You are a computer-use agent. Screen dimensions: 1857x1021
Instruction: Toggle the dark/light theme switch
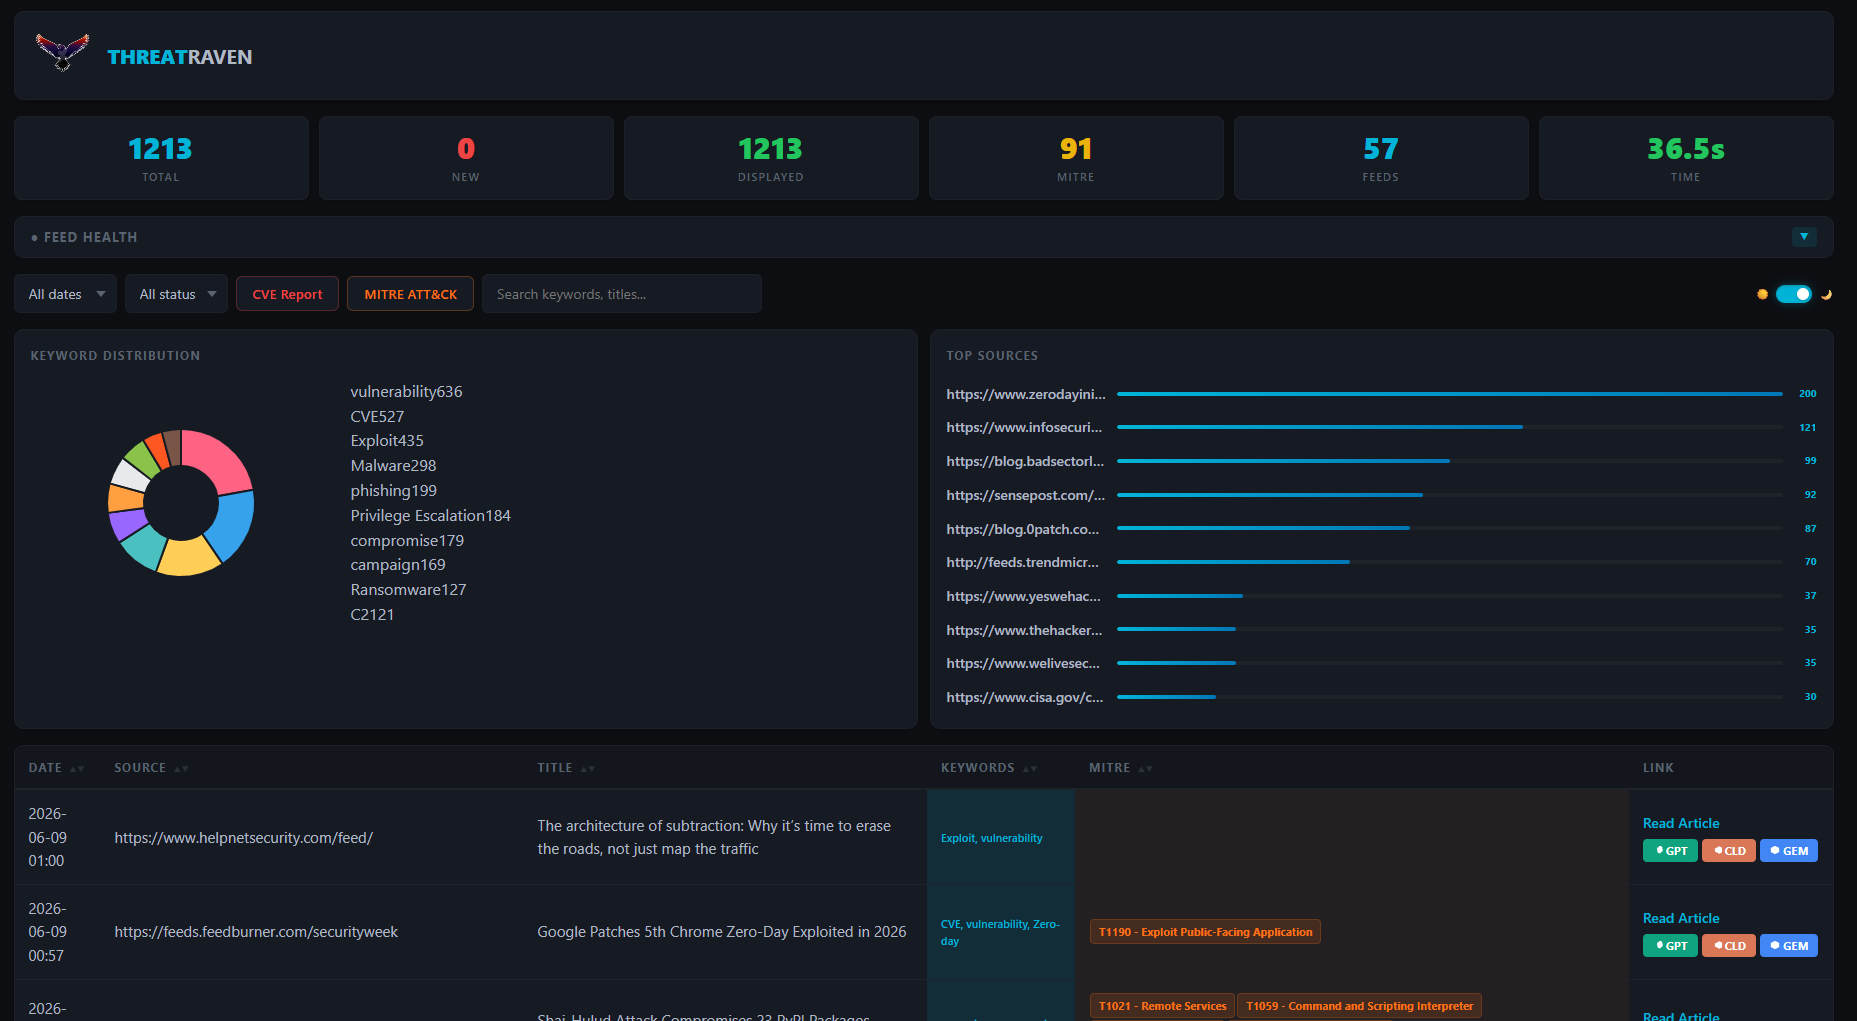[1794, 294]
